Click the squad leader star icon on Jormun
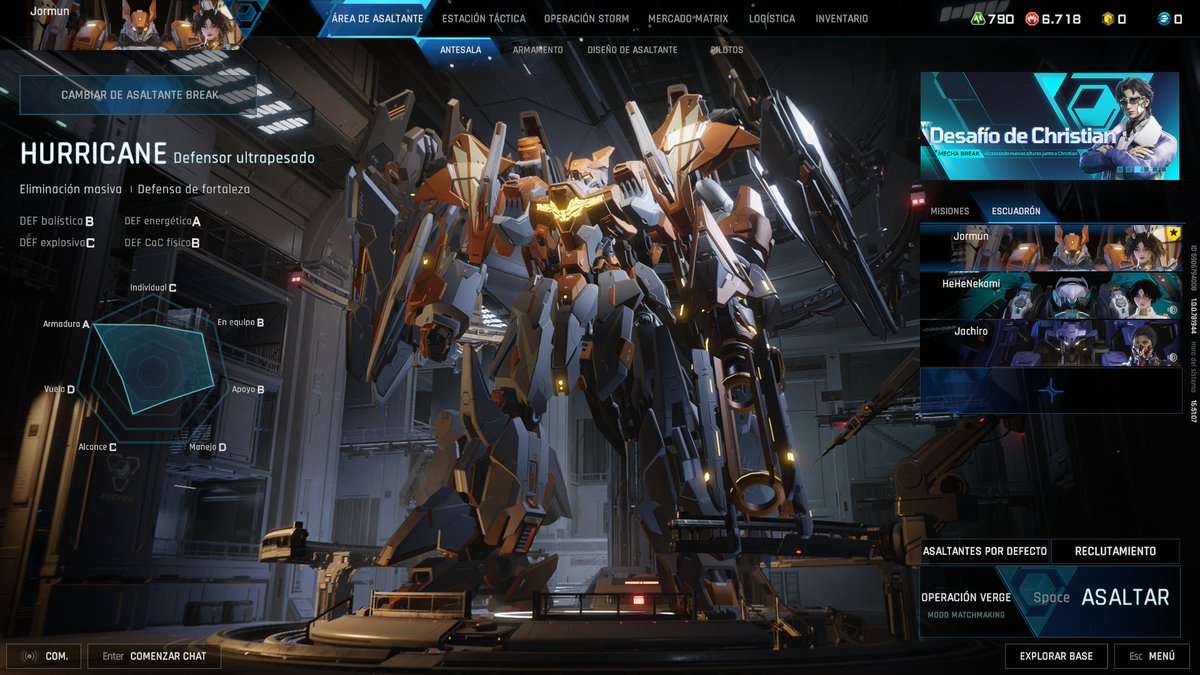Image resolution: width=1200 pixels, height=675 pixels. coord(1174,233)
